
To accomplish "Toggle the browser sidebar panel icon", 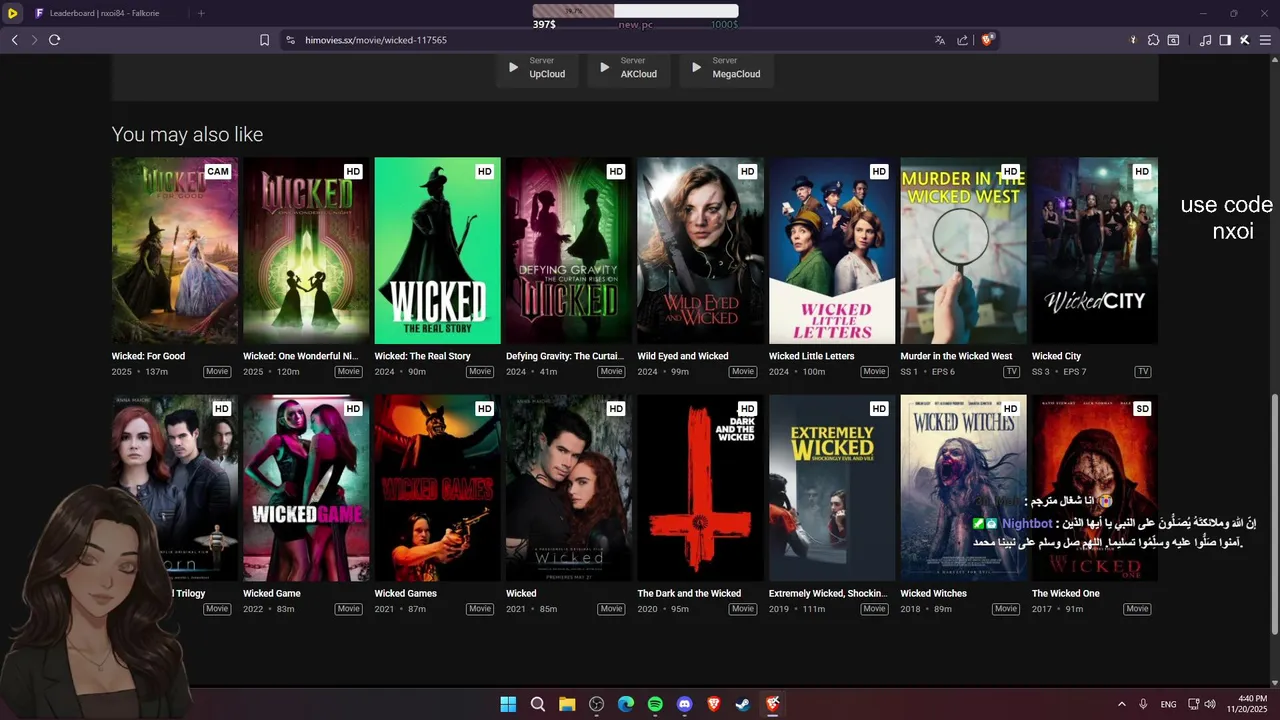I will [1225, 40].
